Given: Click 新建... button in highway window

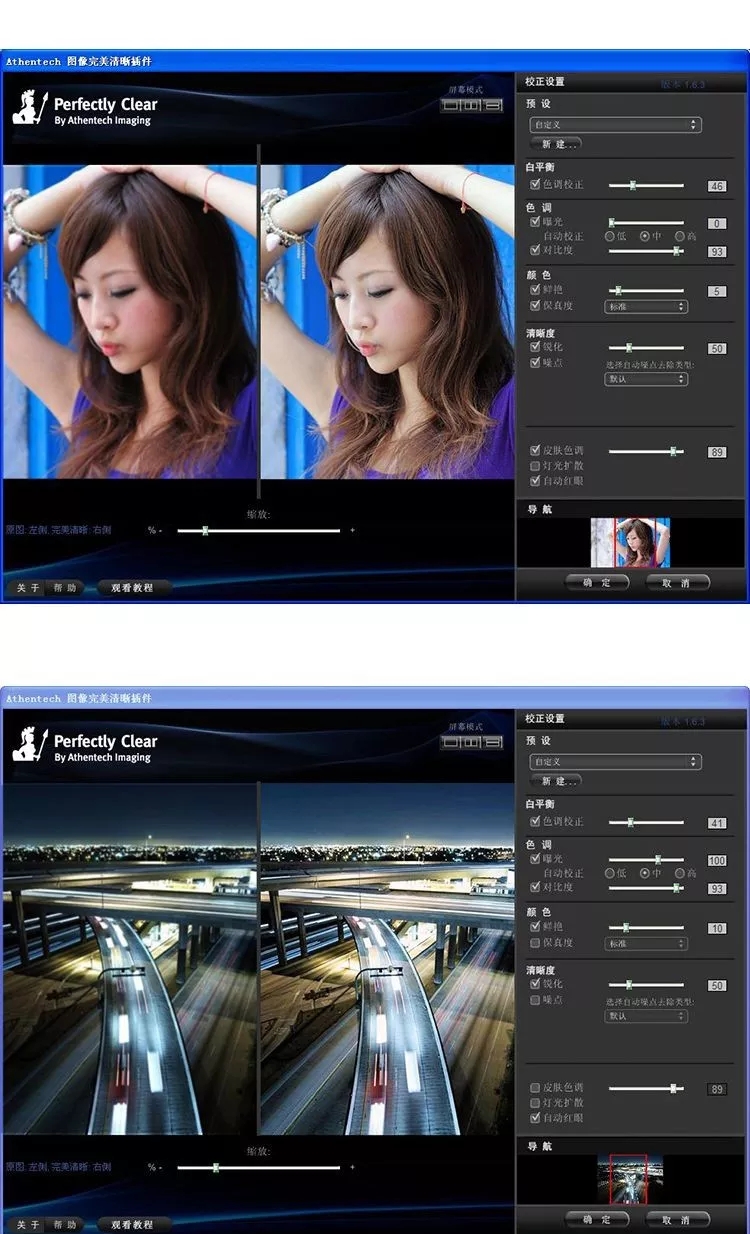Looking at the screenshot, I should pyautogui.click(x=556, y=781).
